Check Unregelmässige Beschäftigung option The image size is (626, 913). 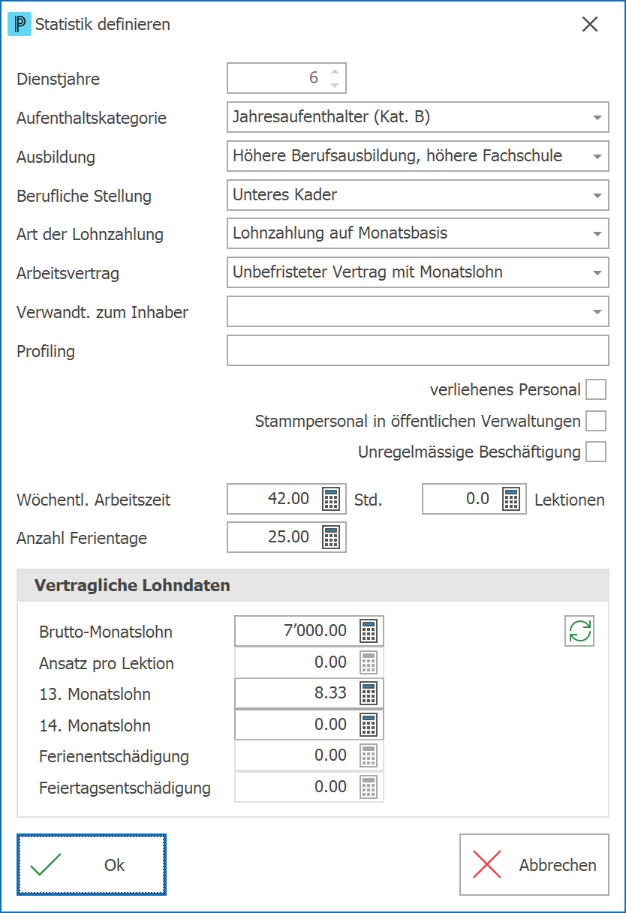tap(596, 452)
